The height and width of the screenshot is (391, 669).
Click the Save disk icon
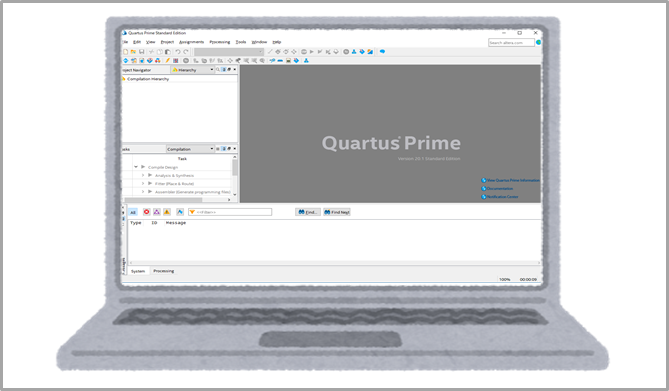[141, 52]
